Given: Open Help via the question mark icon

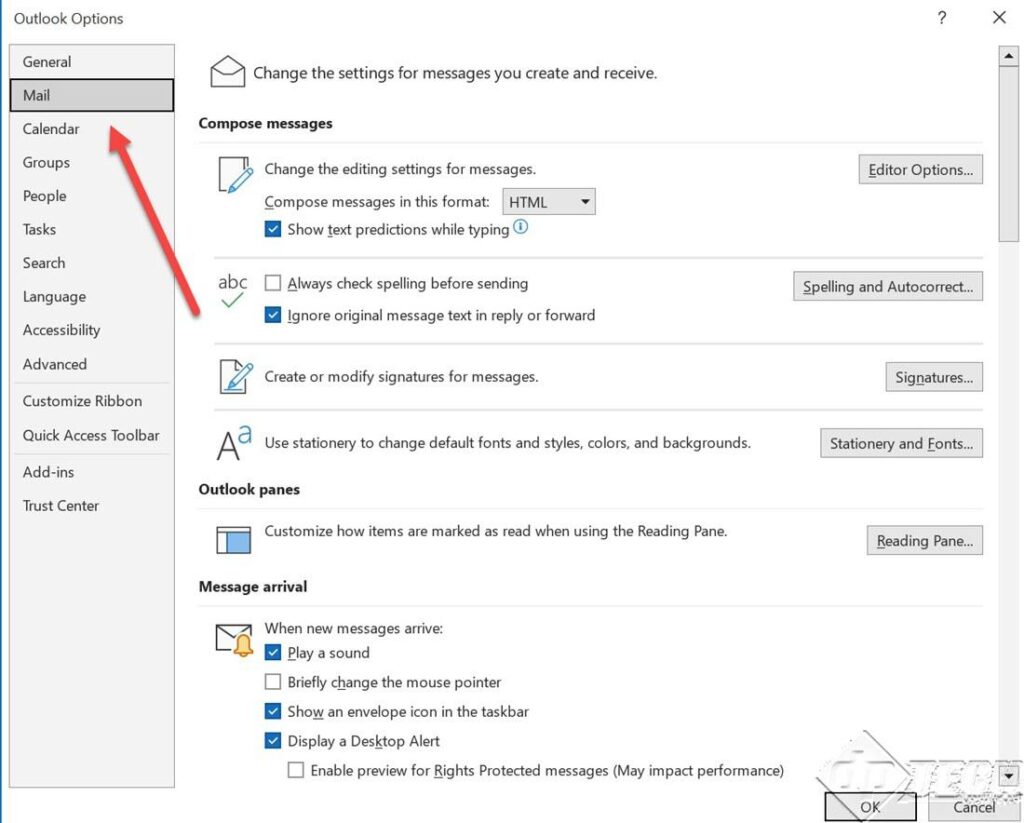Looking at the screenshot, I should pyautogui.click(x=941, y=17).
